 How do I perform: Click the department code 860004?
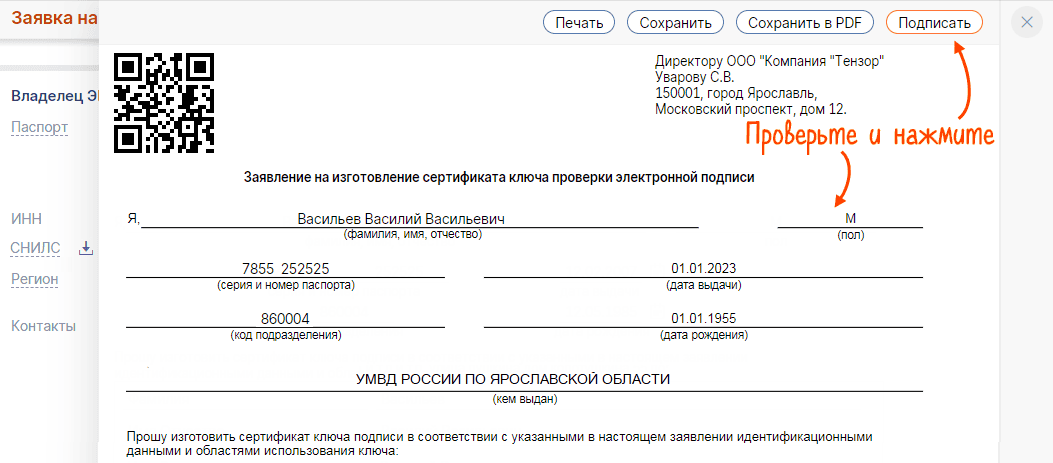click(x=286, y=318)
